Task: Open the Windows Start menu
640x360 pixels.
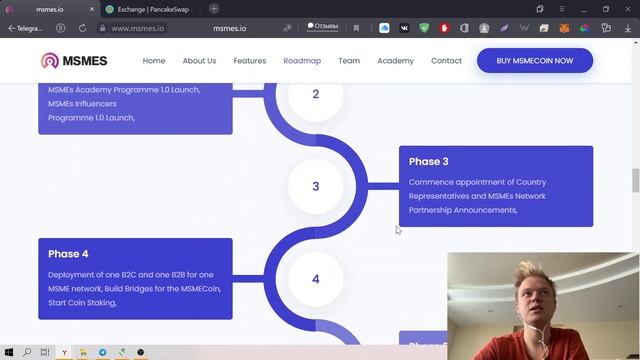Action: [9, 352]
